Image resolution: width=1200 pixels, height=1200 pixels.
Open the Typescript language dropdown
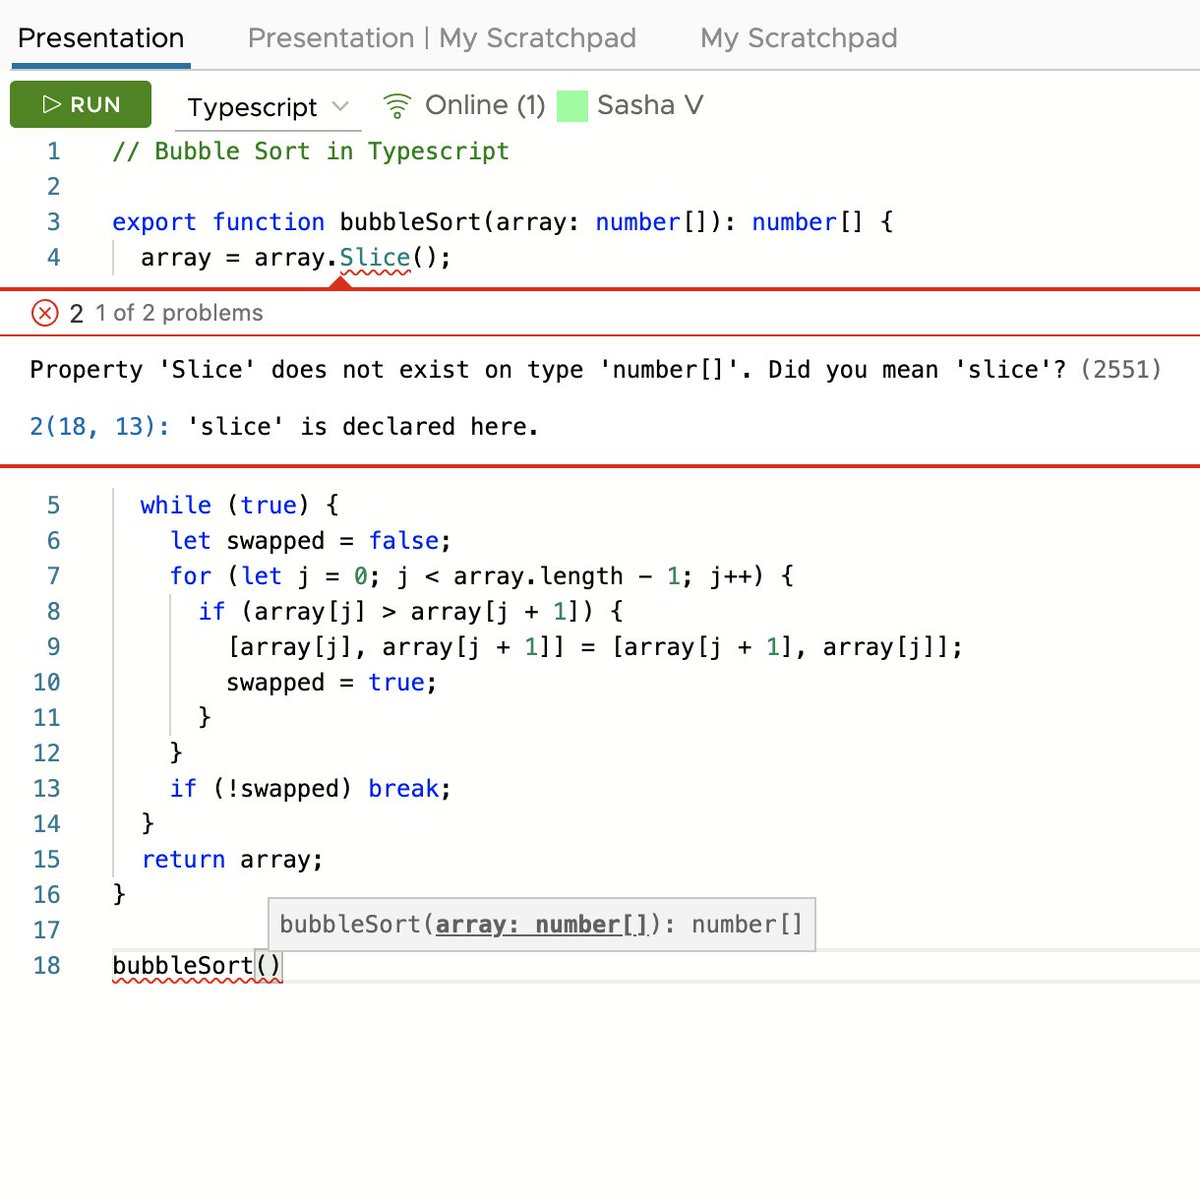pos(252,107)
